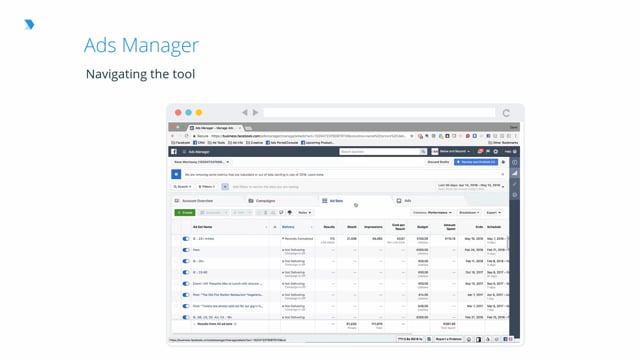This screenshot has width=640, height=360.
Task: Open the settings gear in the Facebook header
Action: (496, 151)
